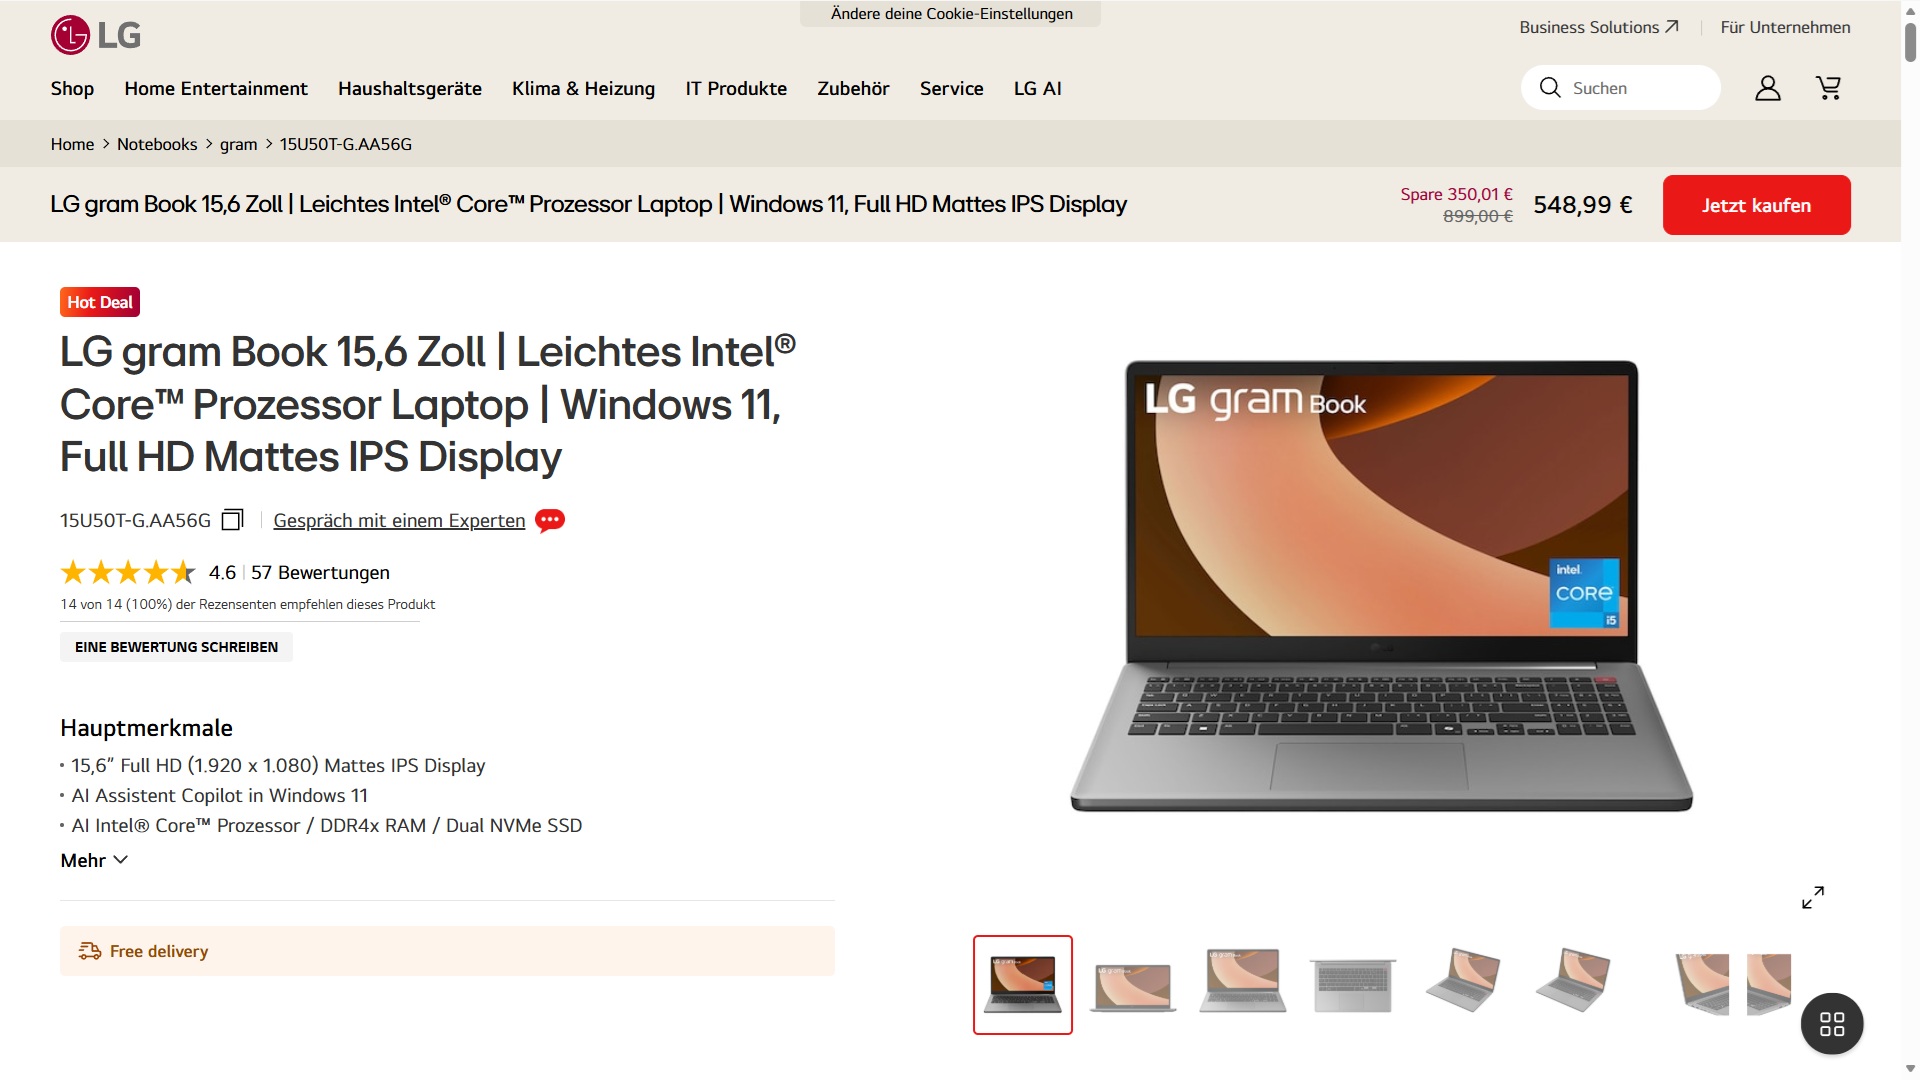Open the Haushaltsgeräte menu
Viewport: 1920px width, 1080px height.
point(410,89)
